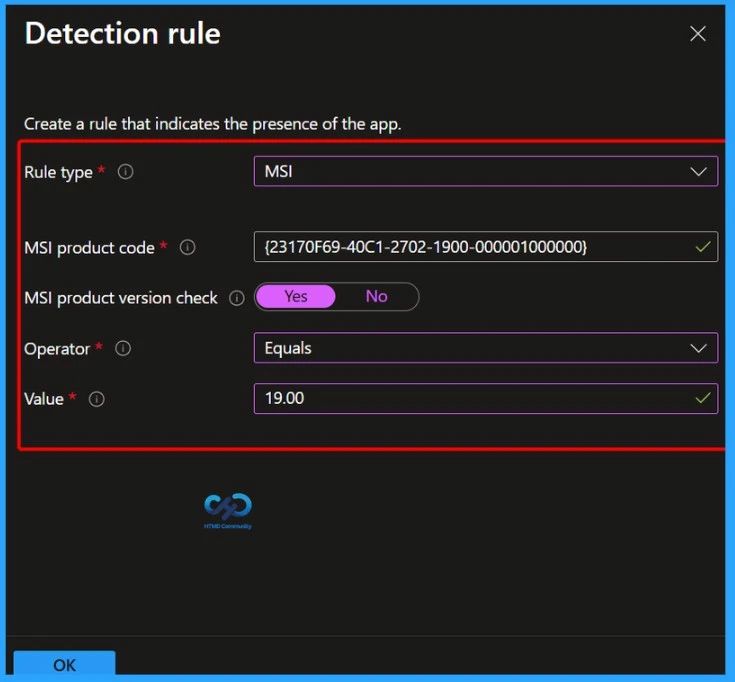Click the MSI product version check label

(121, 298)
